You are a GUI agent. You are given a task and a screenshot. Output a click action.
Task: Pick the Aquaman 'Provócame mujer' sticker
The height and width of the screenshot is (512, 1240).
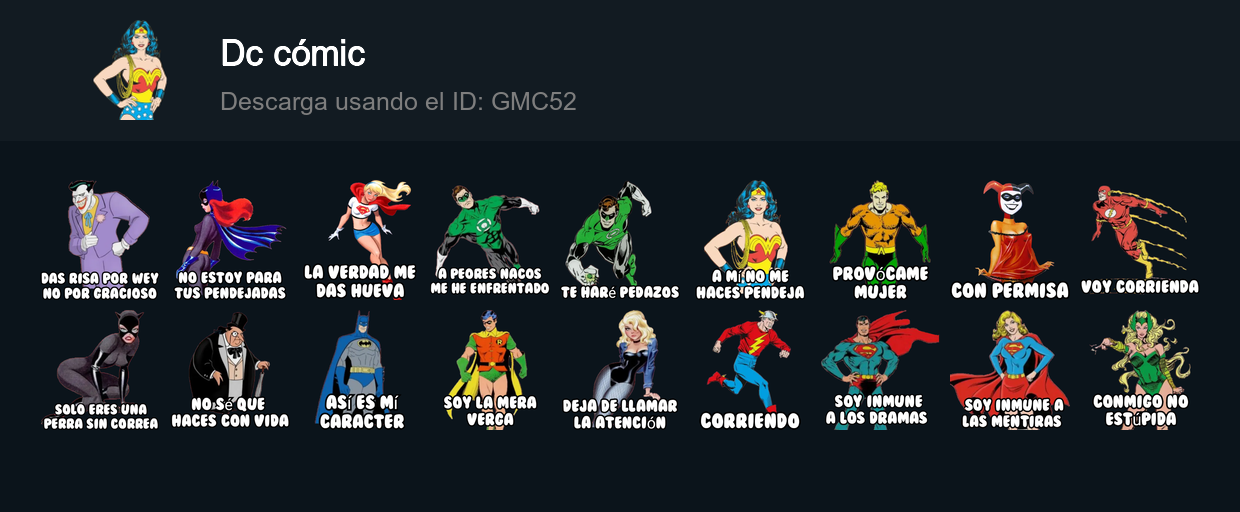click(x=880, y=241)
